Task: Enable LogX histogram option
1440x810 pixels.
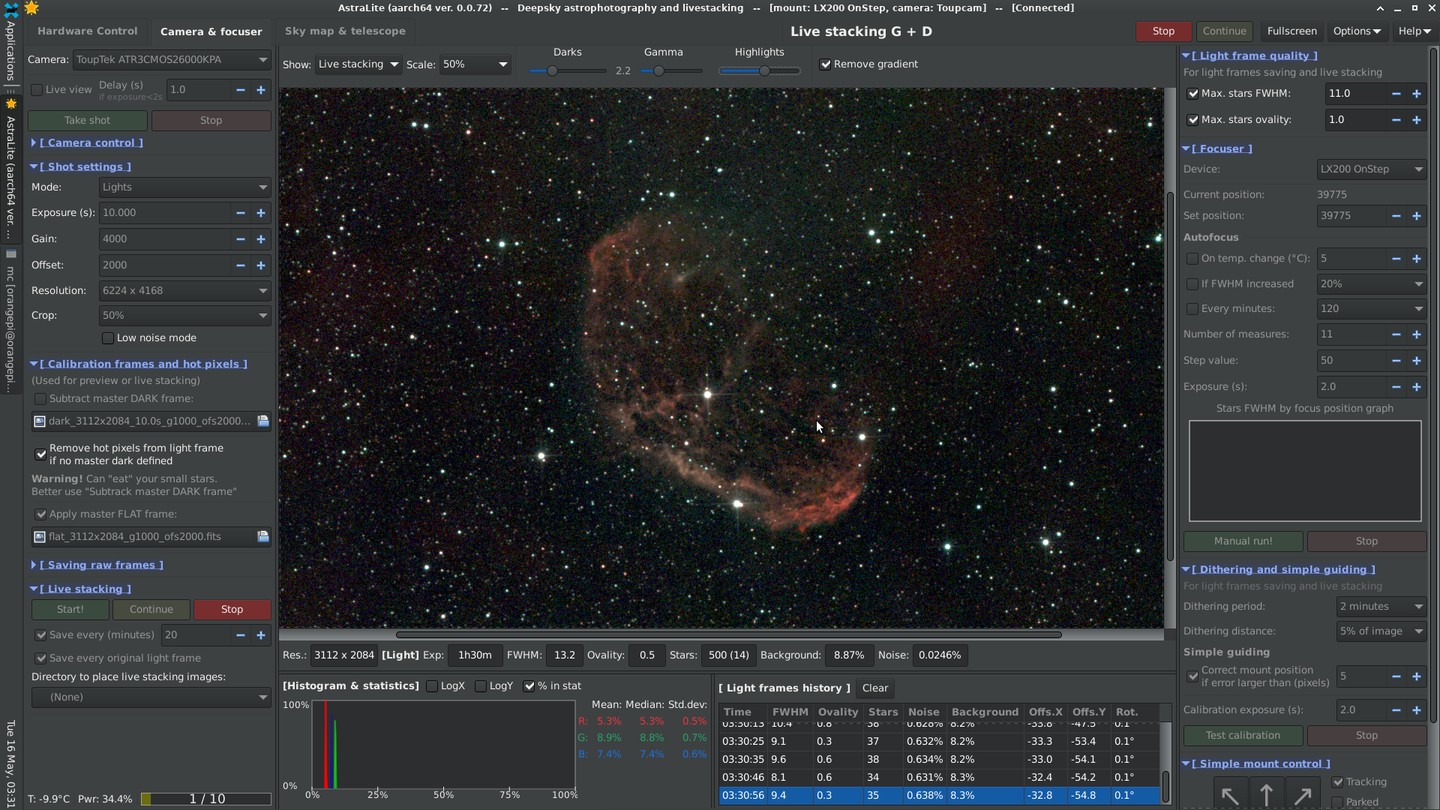Action: coord(432,686)
